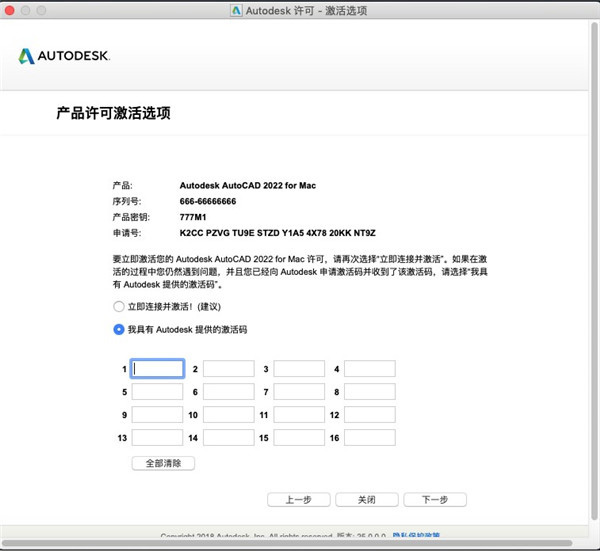Focus activation code field 7
Viewport: 600px width, 551px height.
299,392
